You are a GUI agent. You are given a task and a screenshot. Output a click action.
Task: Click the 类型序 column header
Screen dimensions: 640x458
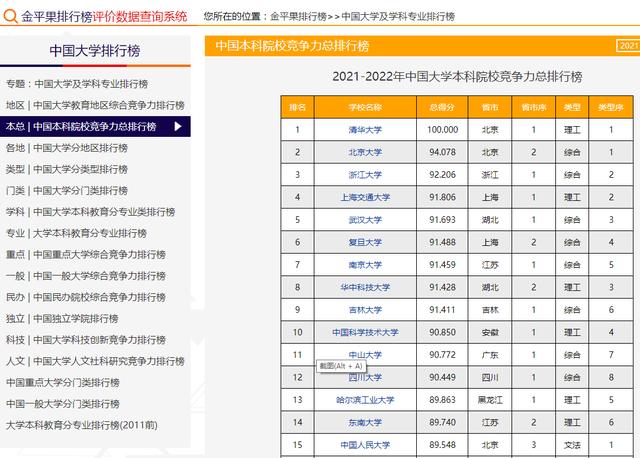point(611,107)
